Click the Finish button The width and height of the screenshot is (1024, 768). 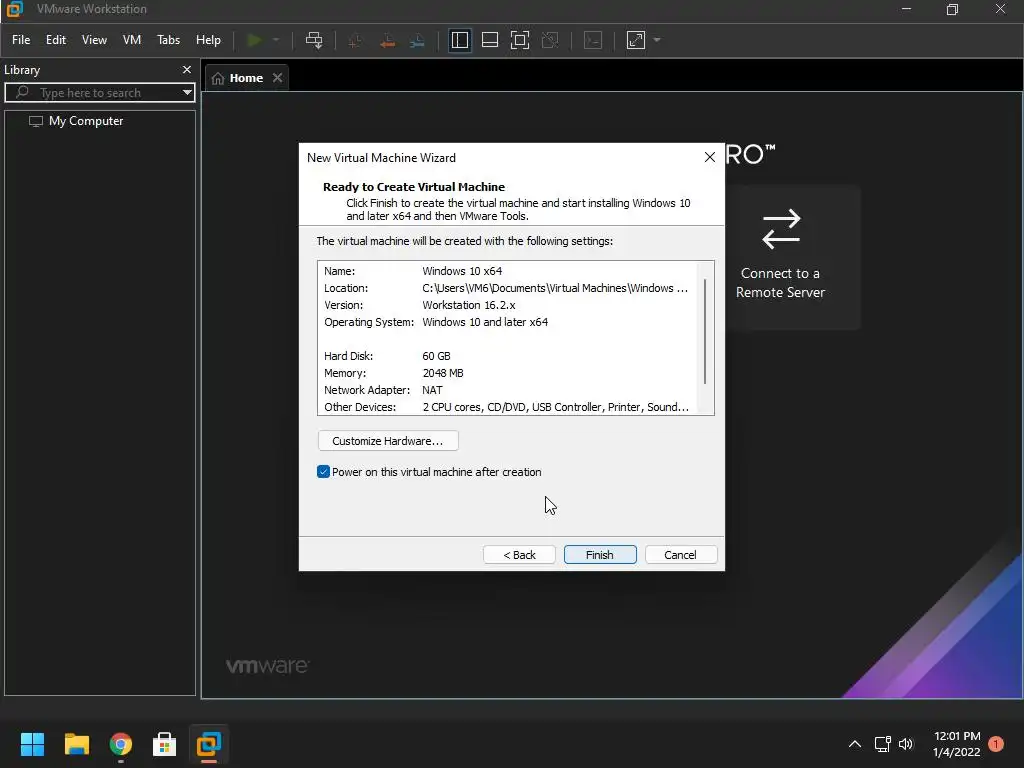pyautogui.click(x=600, y=554)
